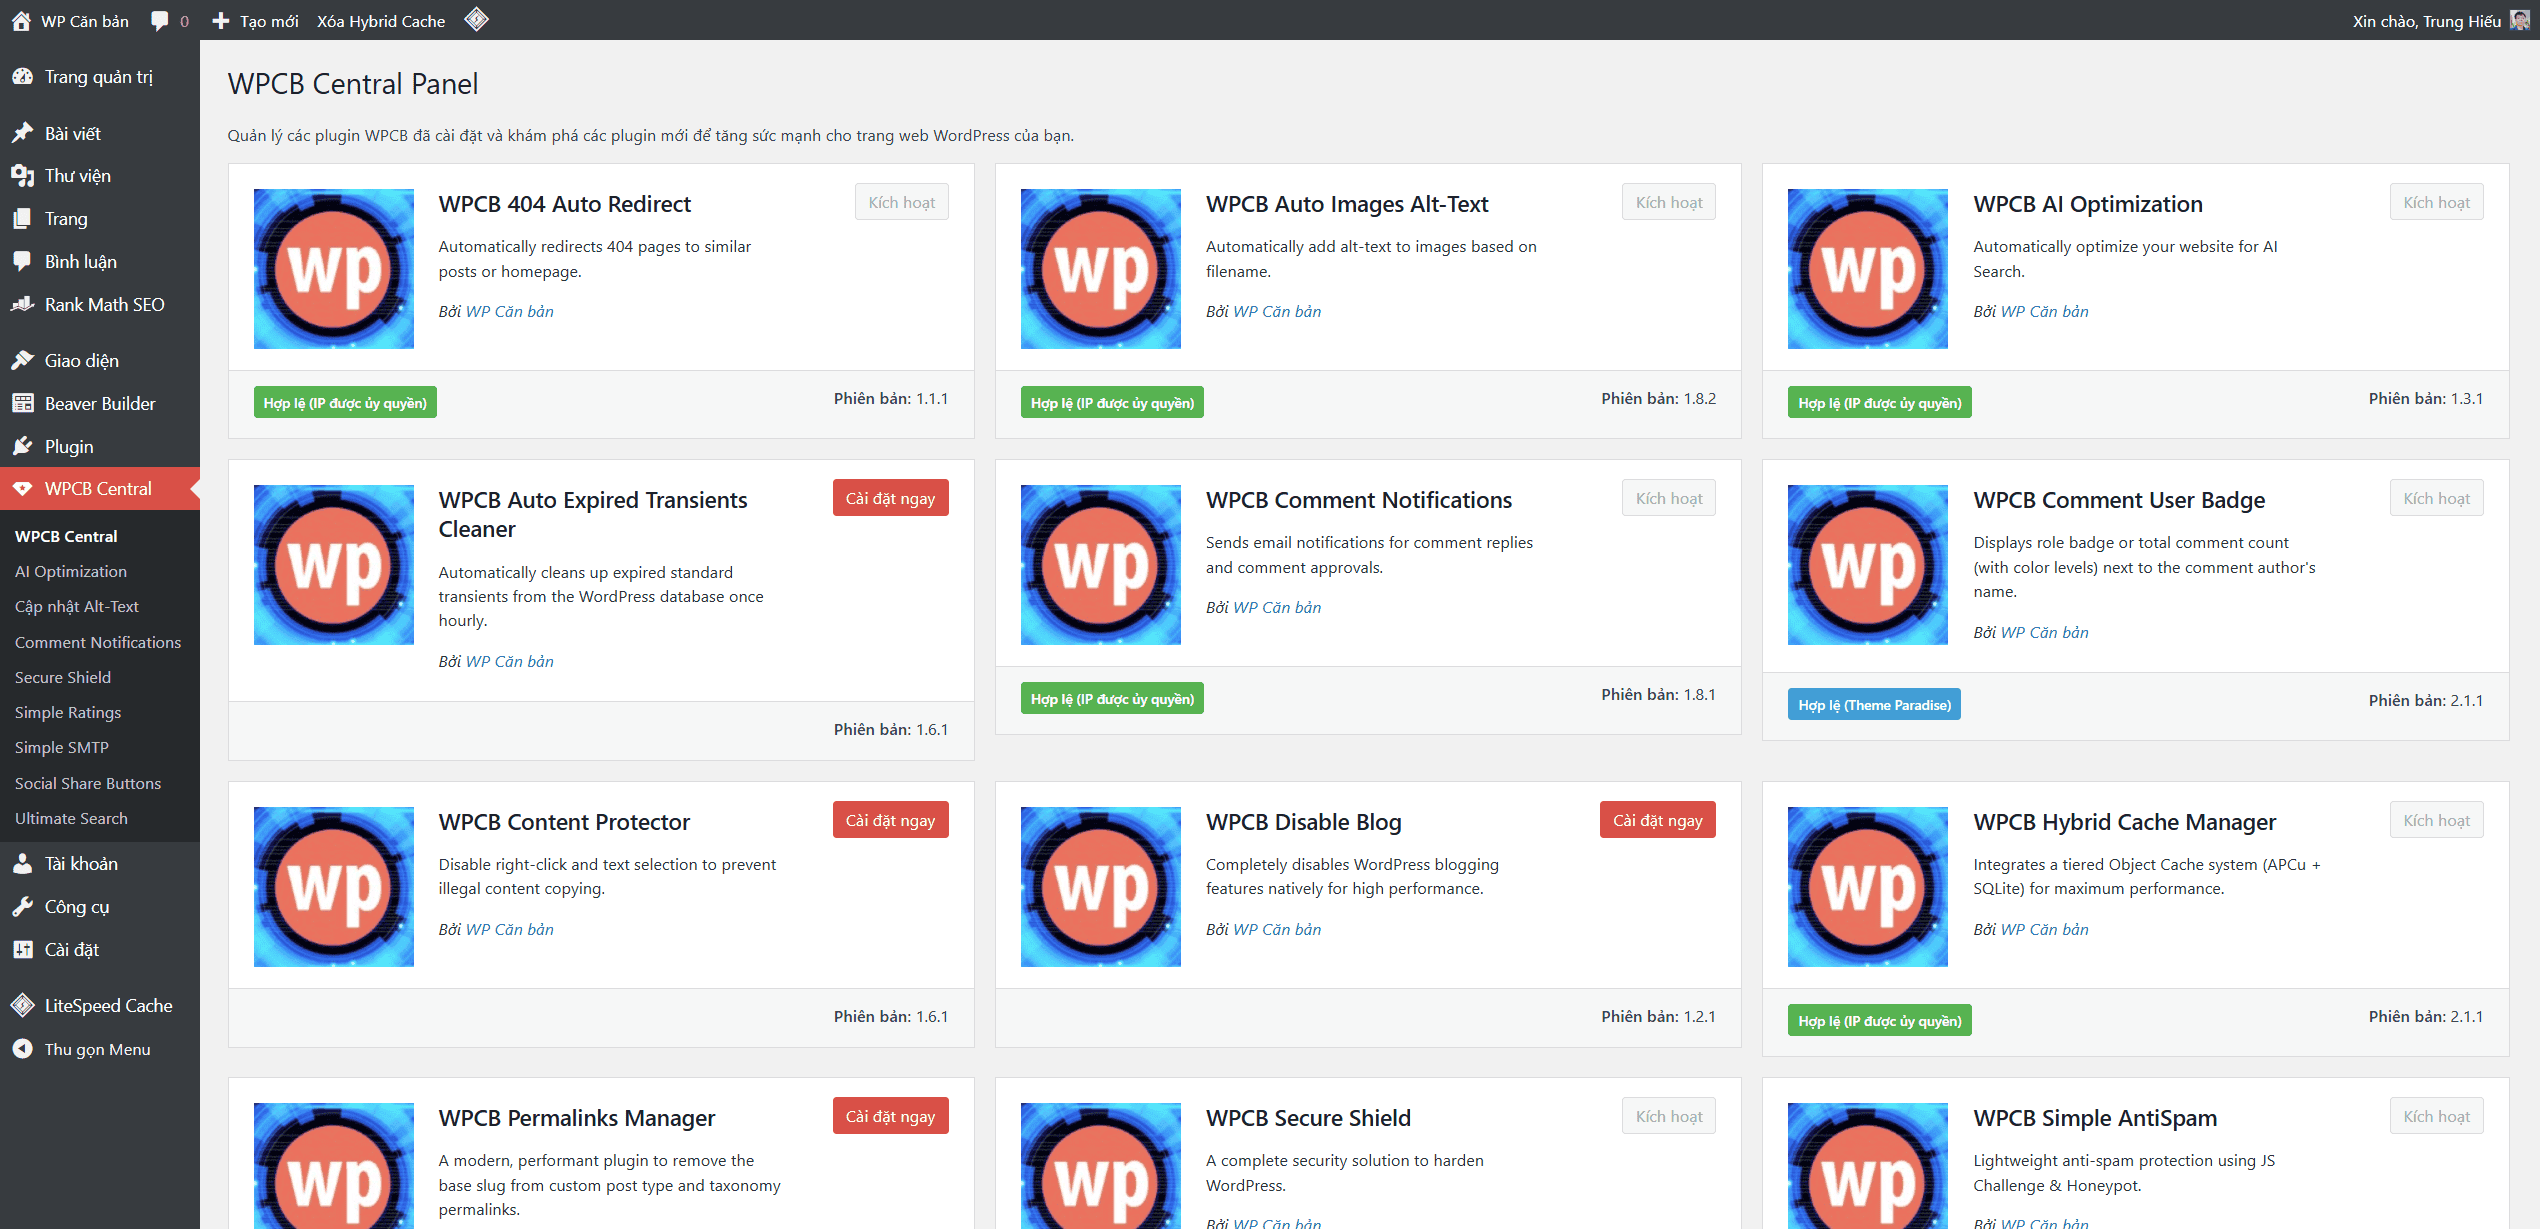Click Kích hoạt for WPCB Hybrid Cache Manager
The width and height of the screenshot is (2540, 1229).
2437,820
